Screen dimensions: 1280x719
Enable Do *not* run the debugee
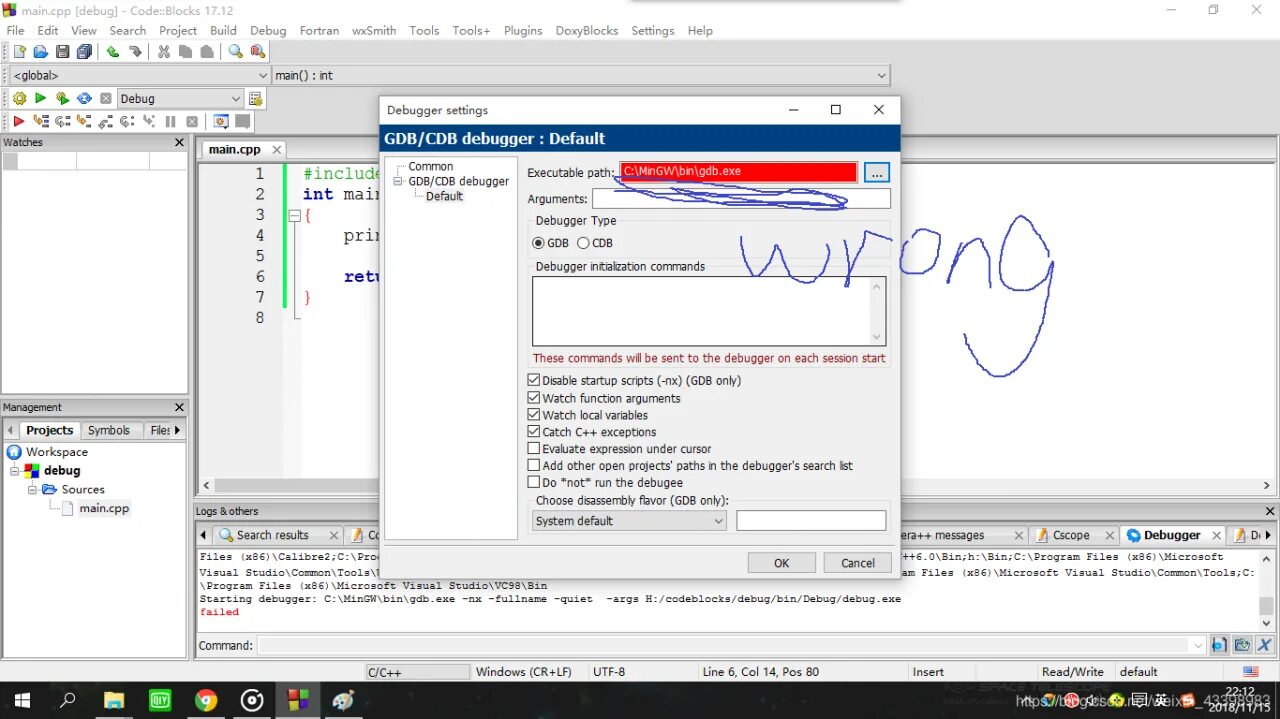[534, 482]
